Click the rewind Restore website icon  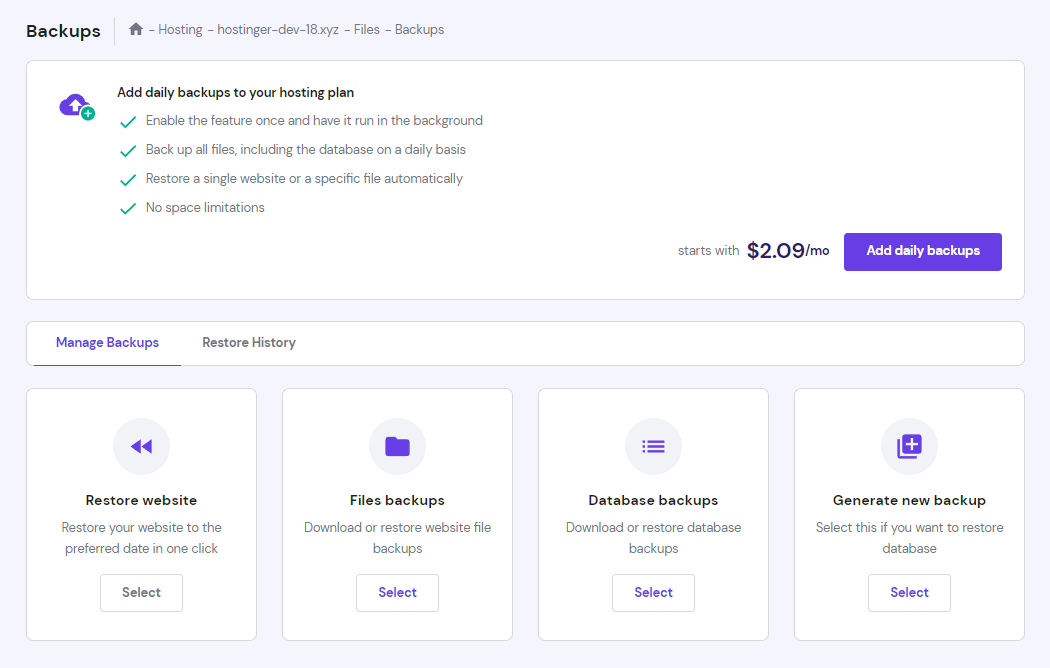click(141, 446)
